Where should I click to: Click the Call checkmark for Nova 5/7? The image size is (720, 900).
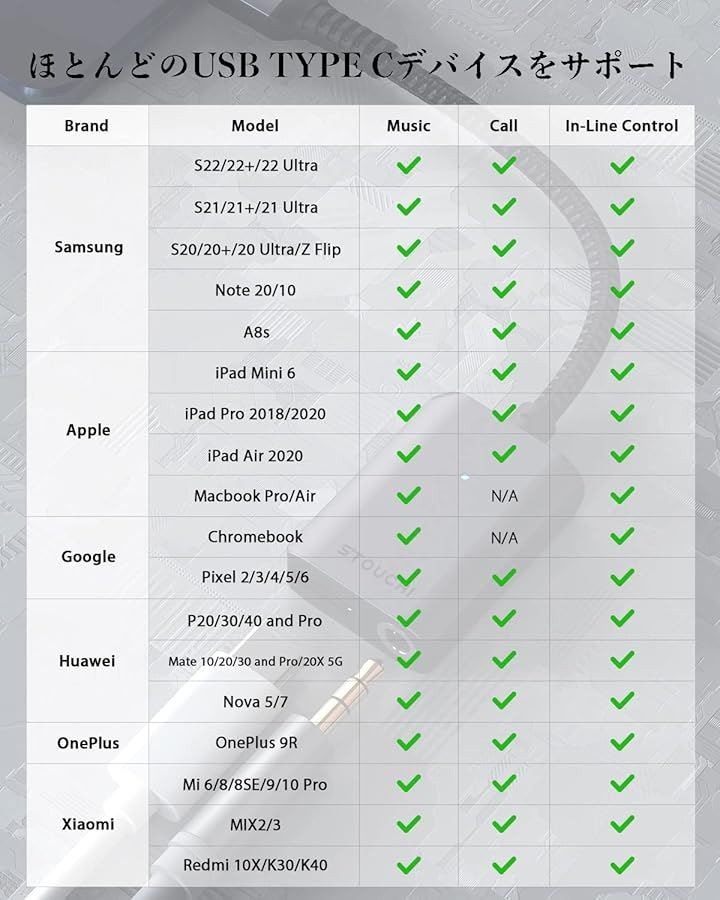(x=504, y=701)
